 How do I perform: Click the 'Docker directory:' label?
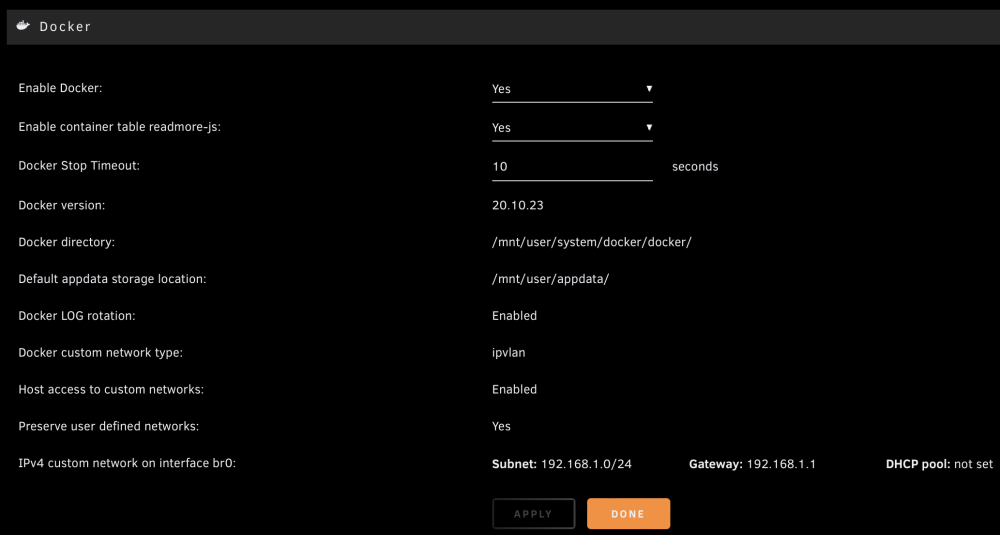click(x=66, y=242)
